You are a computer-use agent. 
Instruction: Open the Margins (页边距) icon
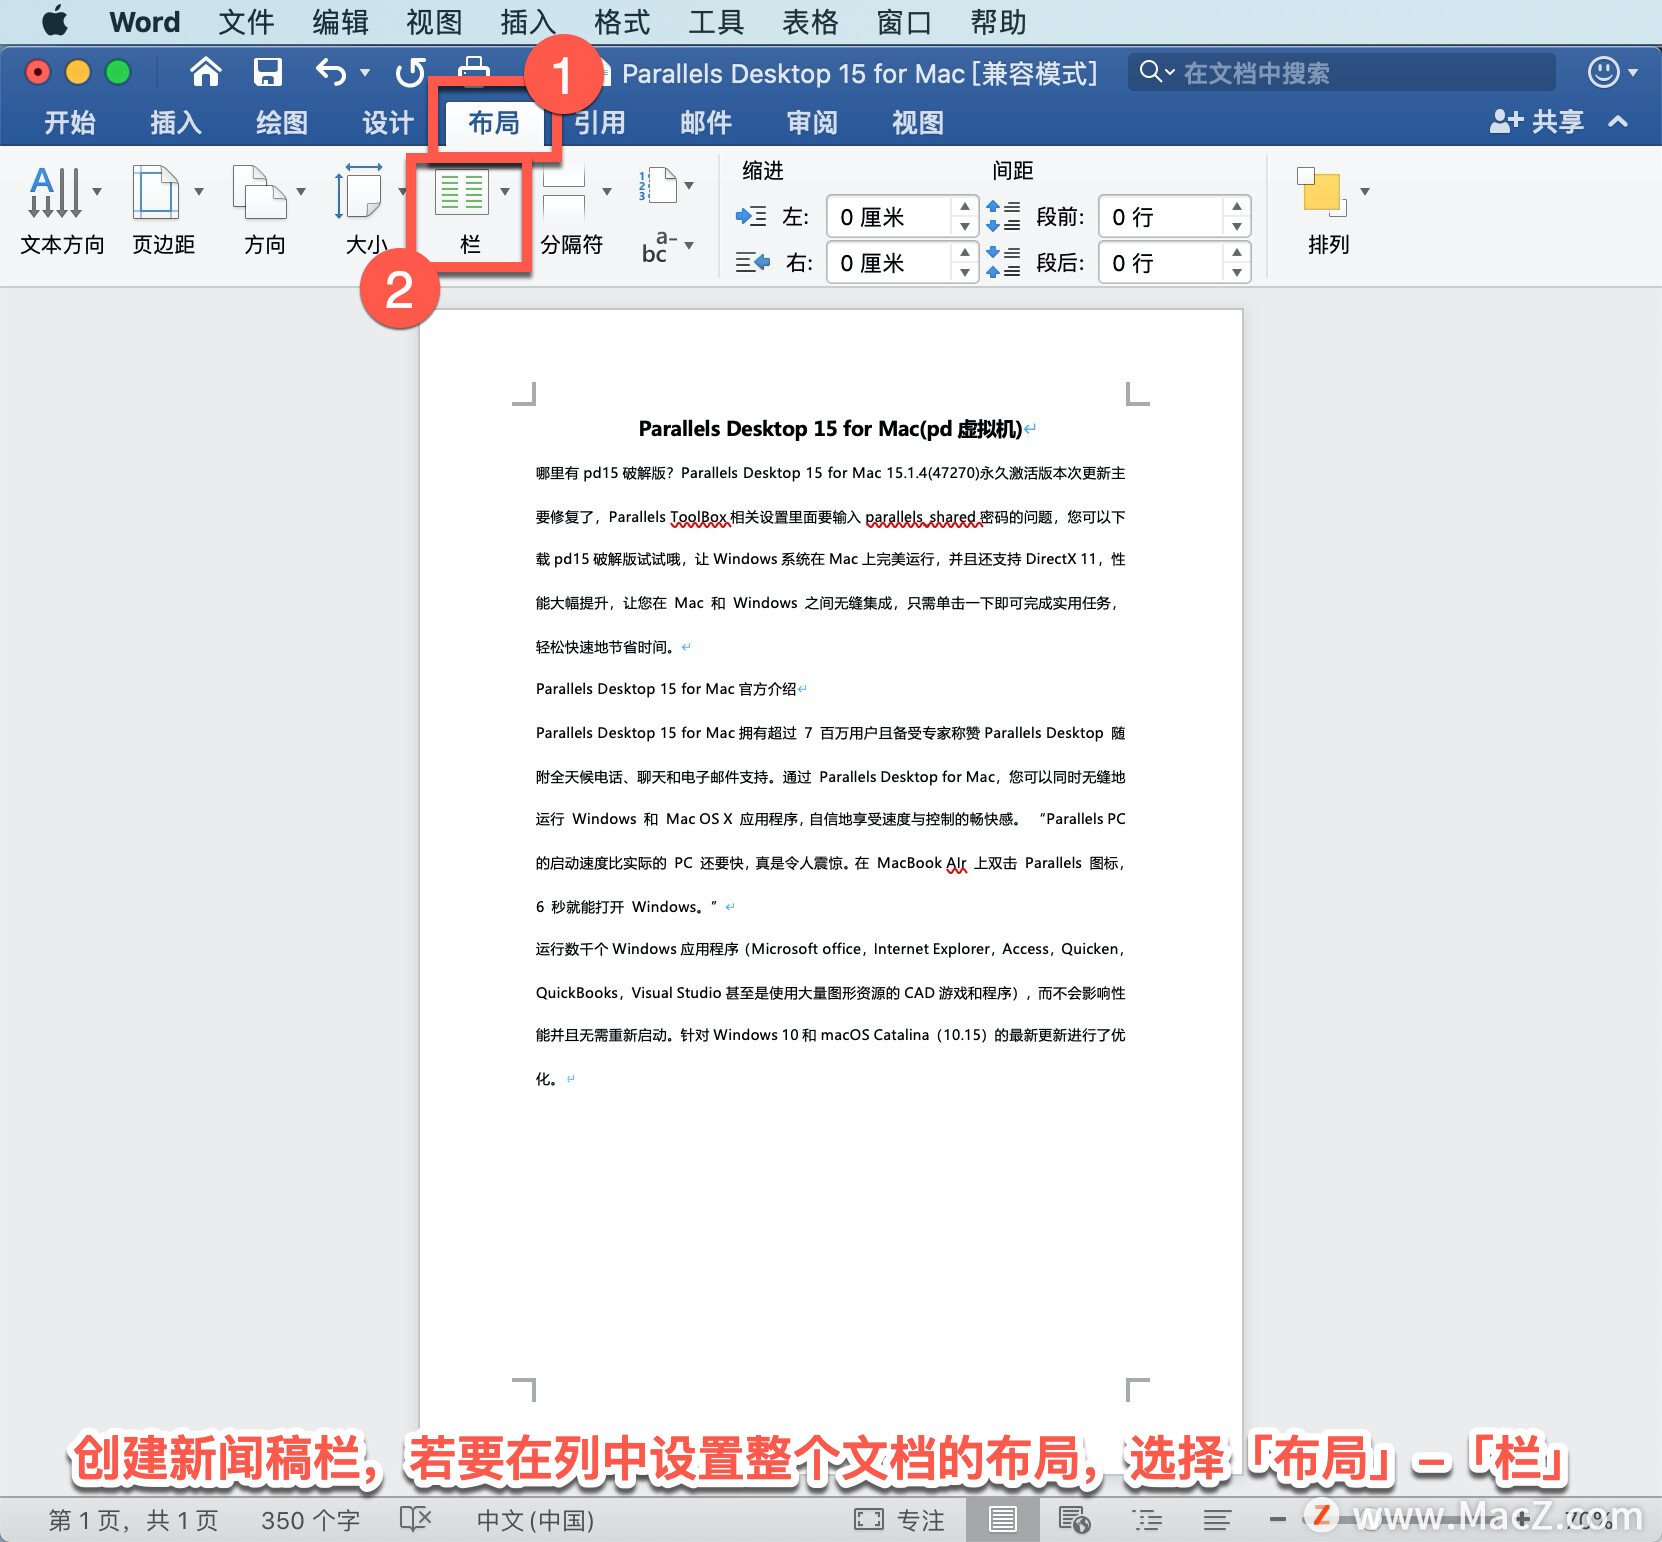156,192
